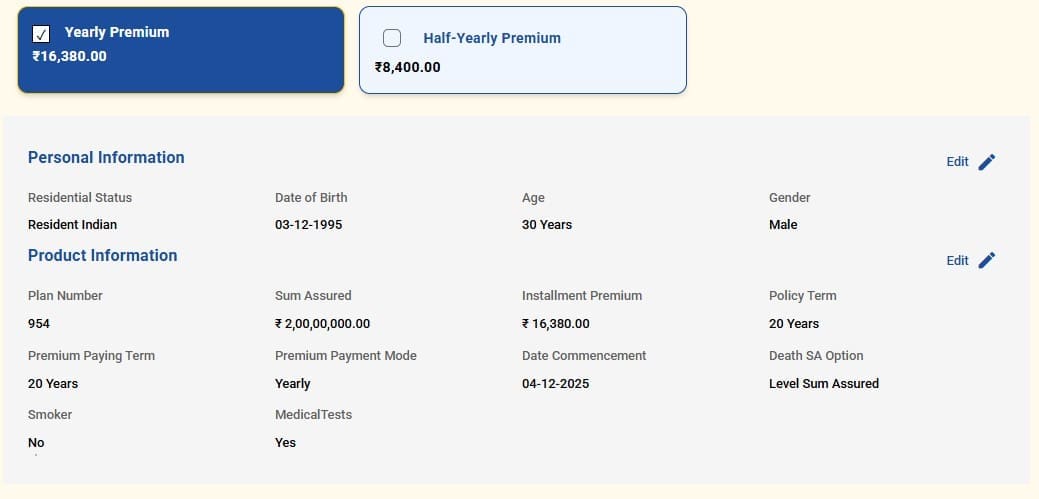This screenshot has width=1039, height=499.
Task: Click the Policy Term value 20 Years
Action: click(794, 324)
